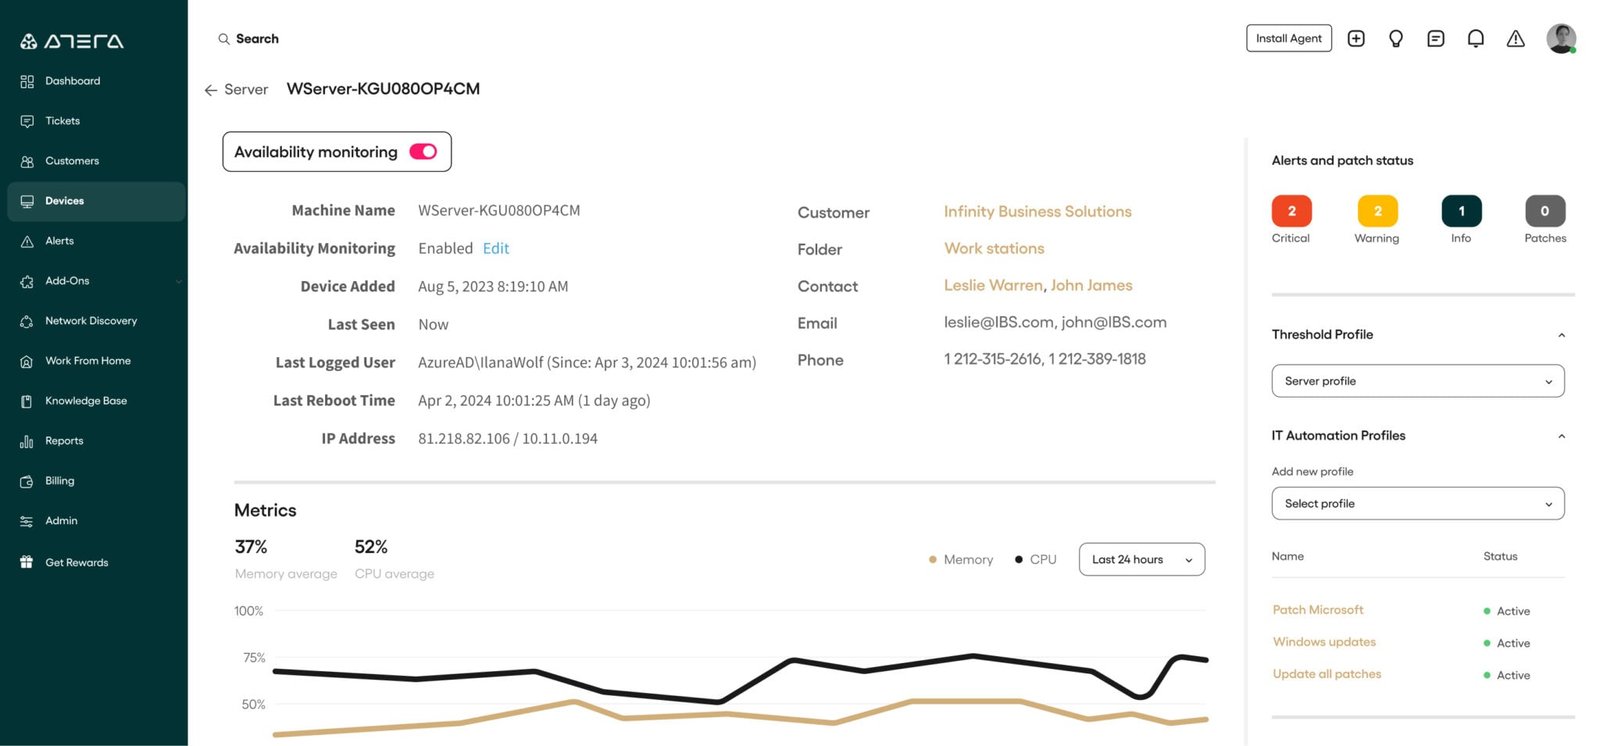Go back using the arrow icon

[x=211, y=90]
